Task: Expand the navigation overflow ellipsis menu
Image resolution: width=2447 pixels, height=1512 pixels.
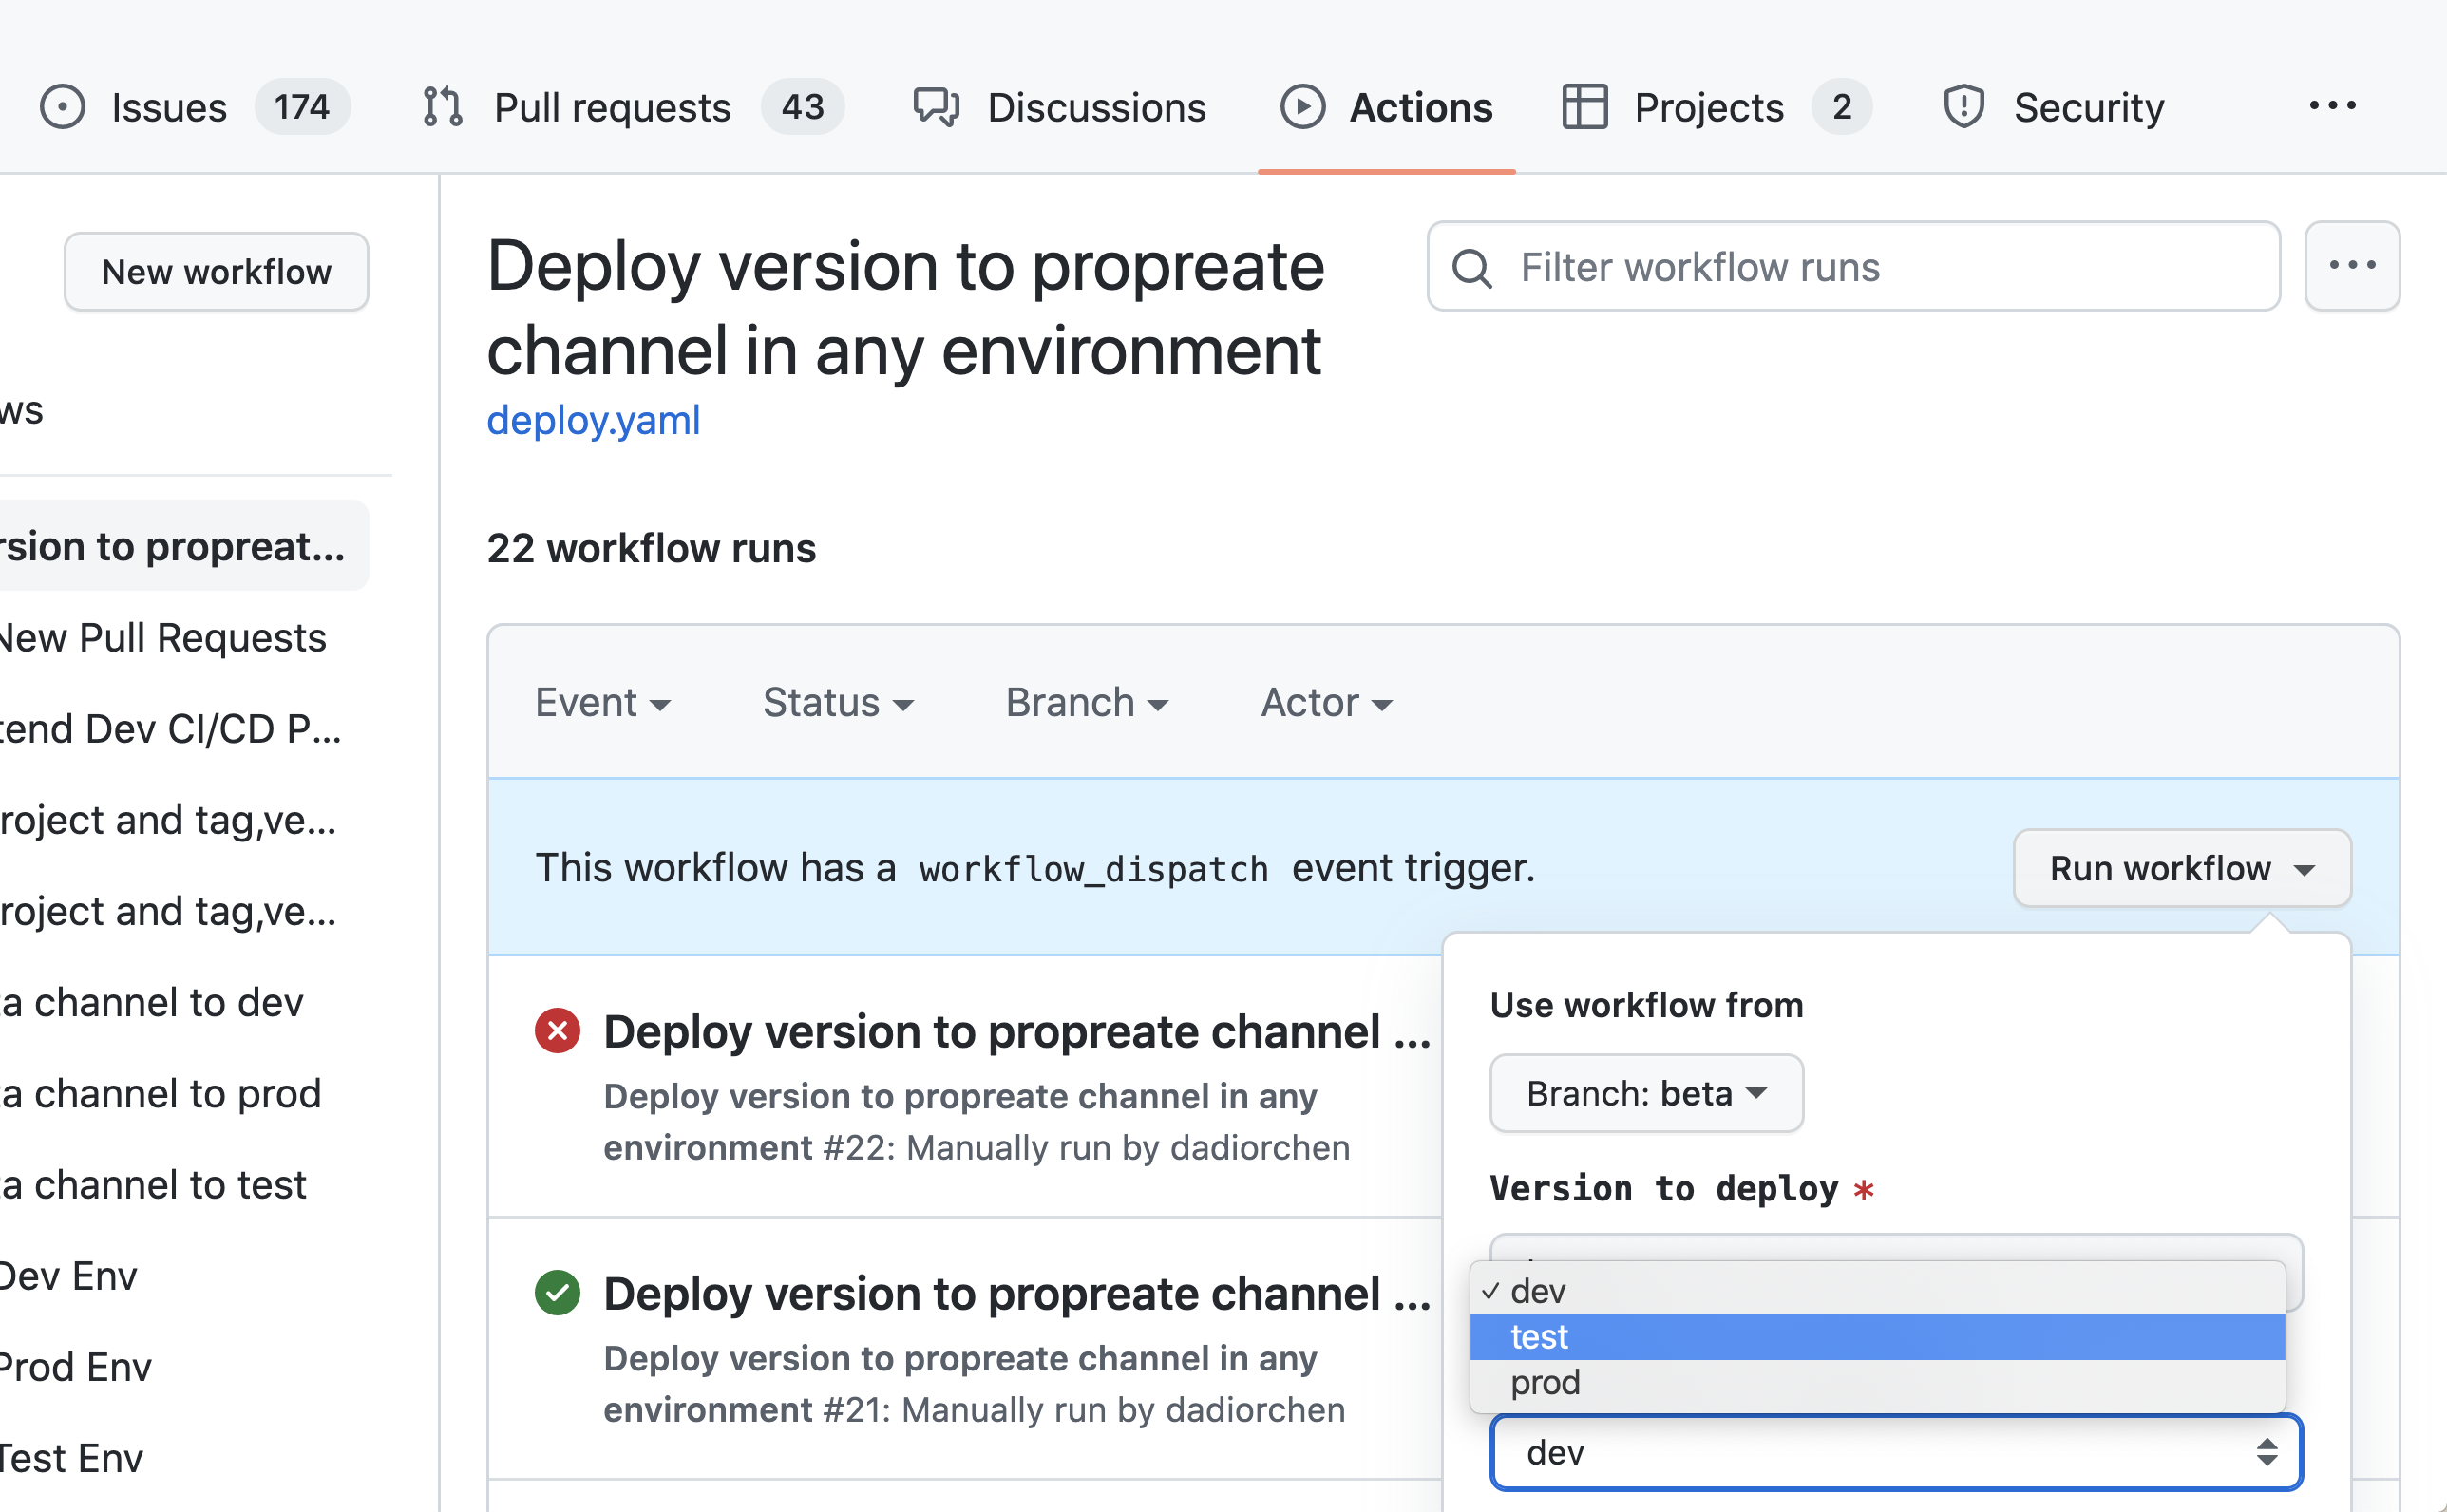Action: pos(2332,106)
